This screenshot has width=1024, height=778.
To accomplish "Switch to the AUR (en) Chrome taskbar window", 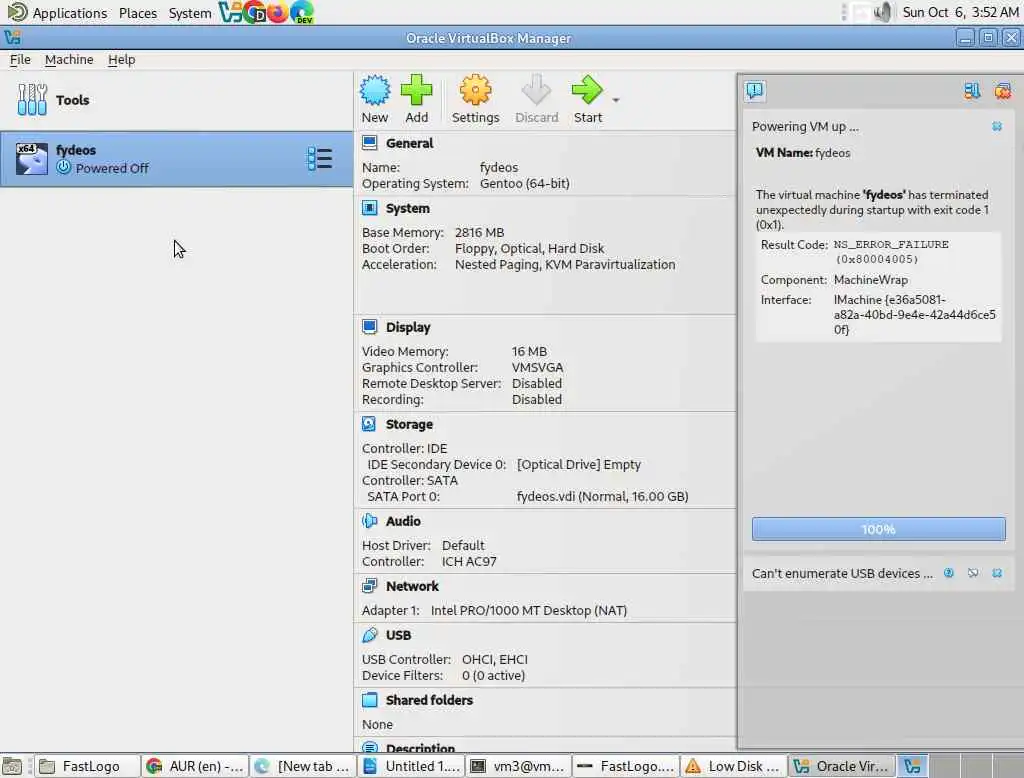I will click(x=195, y=766).
